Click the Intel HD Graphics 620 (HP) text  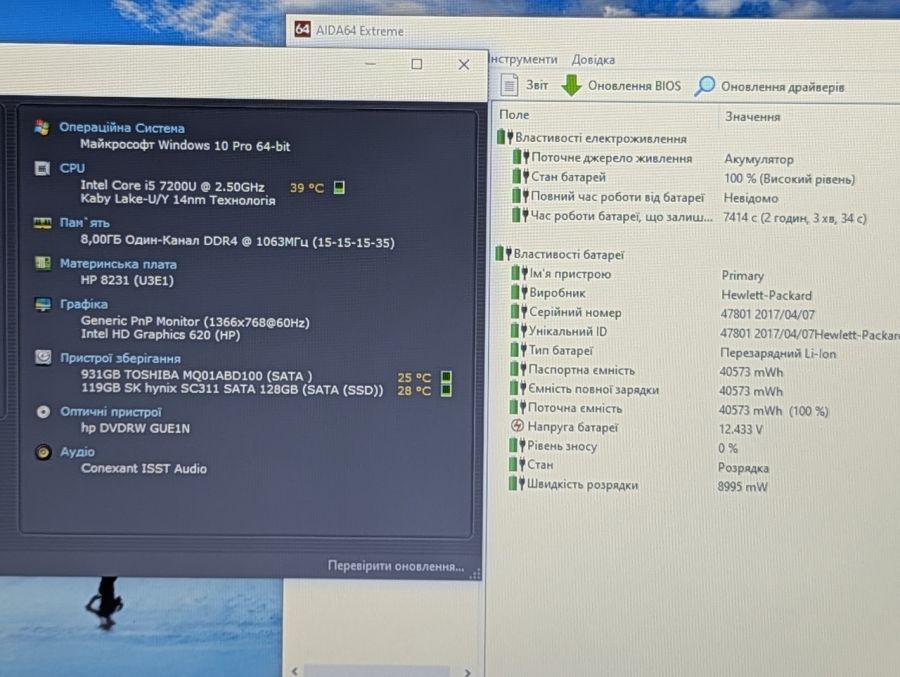coord(161,334)
